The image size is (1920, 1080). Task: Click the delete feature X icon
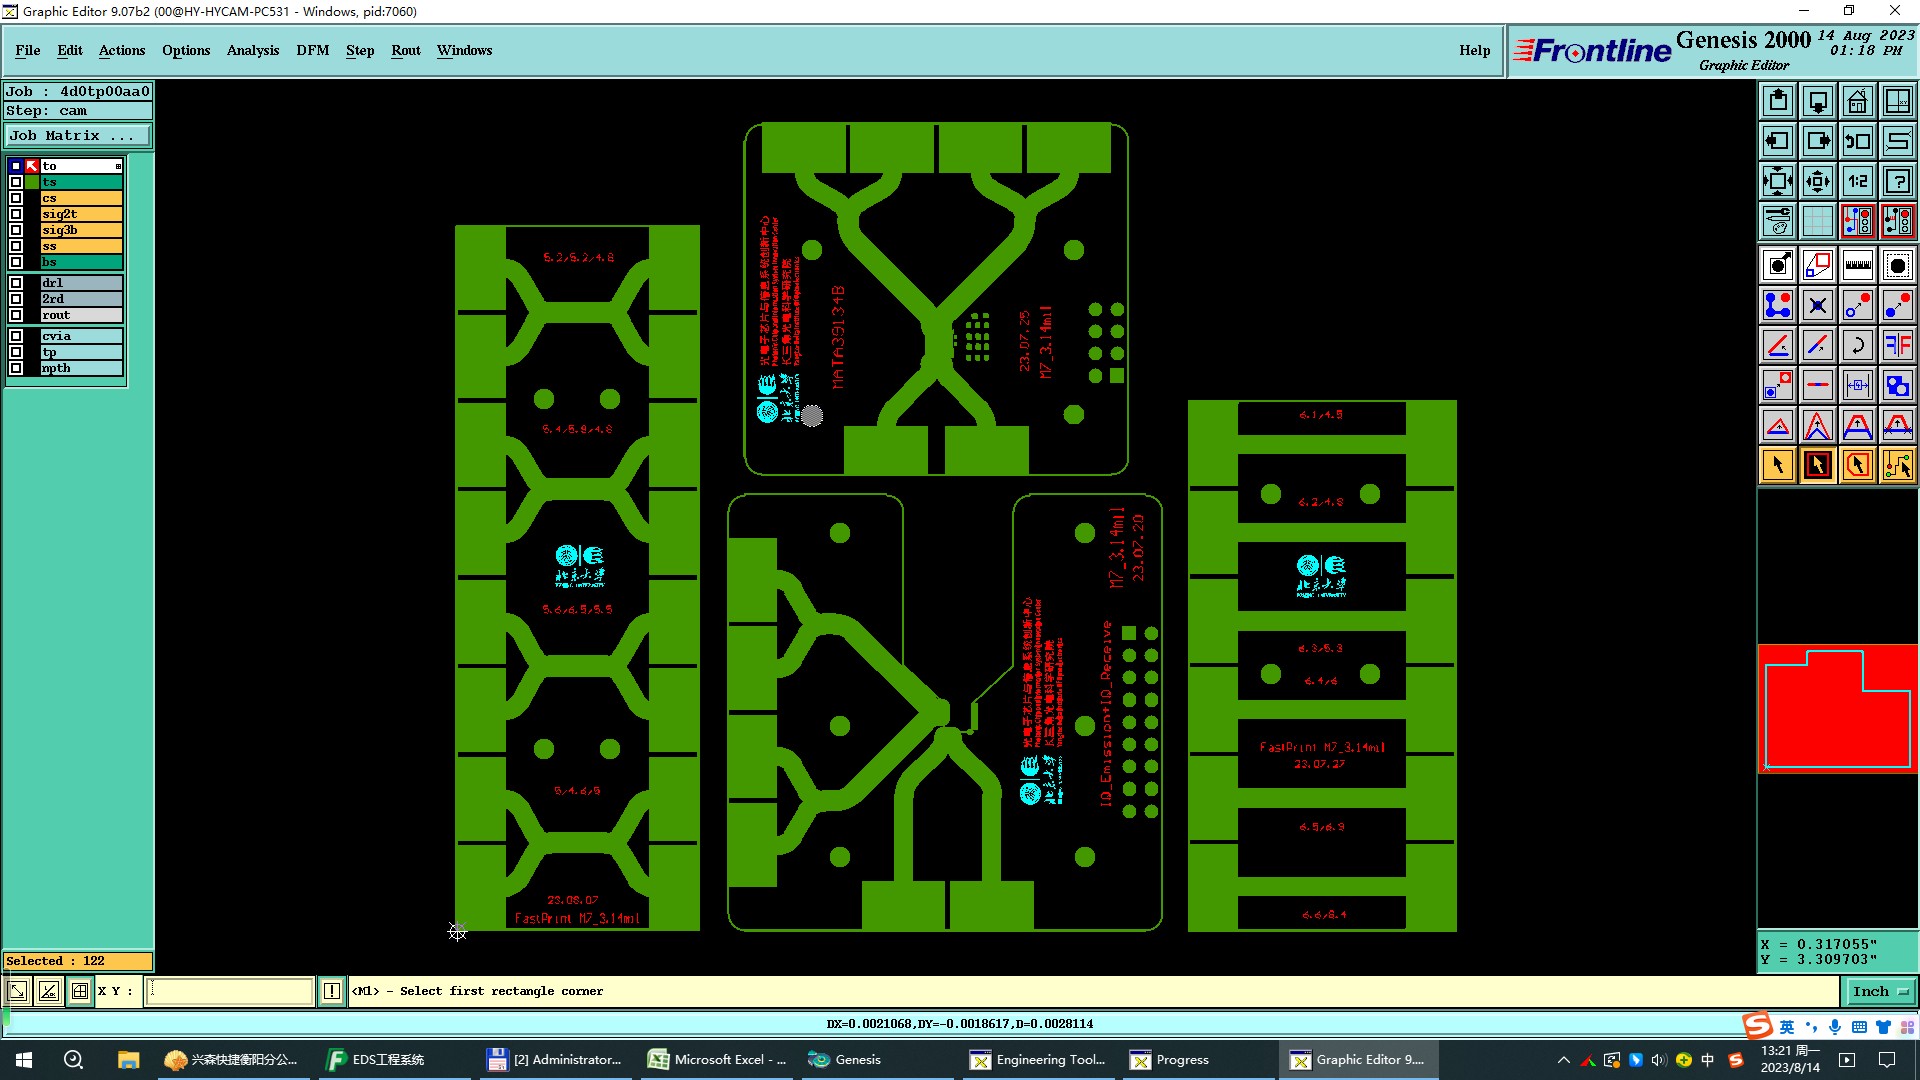pyautogui.click(x=1817, y=305)
